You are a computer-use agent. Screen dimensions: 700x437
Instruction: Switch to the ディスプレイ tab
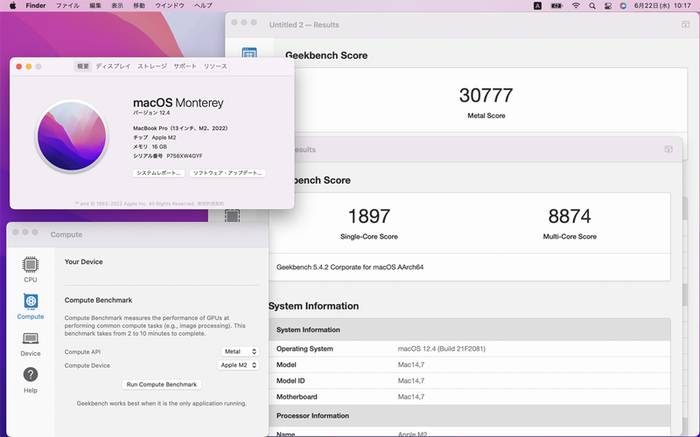coord(113,66)
